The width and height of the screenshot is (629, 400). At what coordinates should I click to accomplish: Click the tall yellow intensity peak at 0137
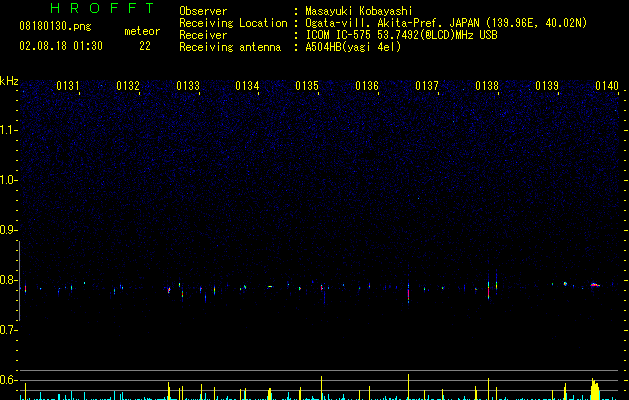(408, 387)
